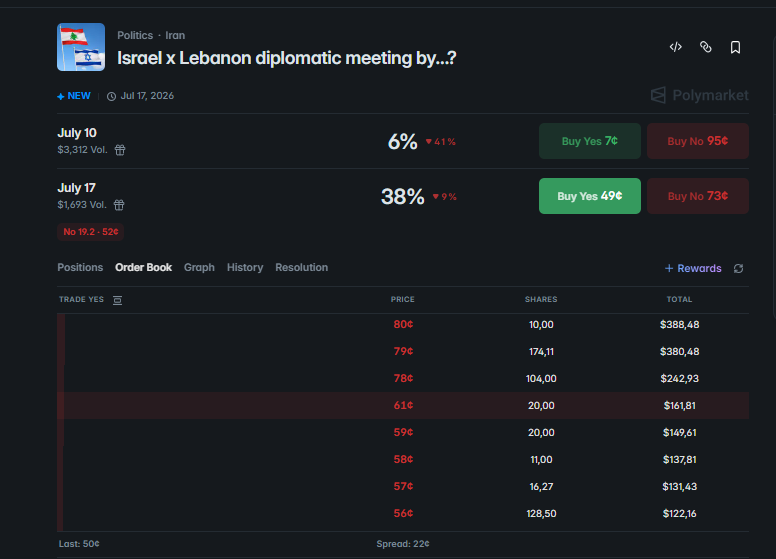This screenshot has height=559, width=776.
Task: Click the market title heading
Action: point(287,58)
